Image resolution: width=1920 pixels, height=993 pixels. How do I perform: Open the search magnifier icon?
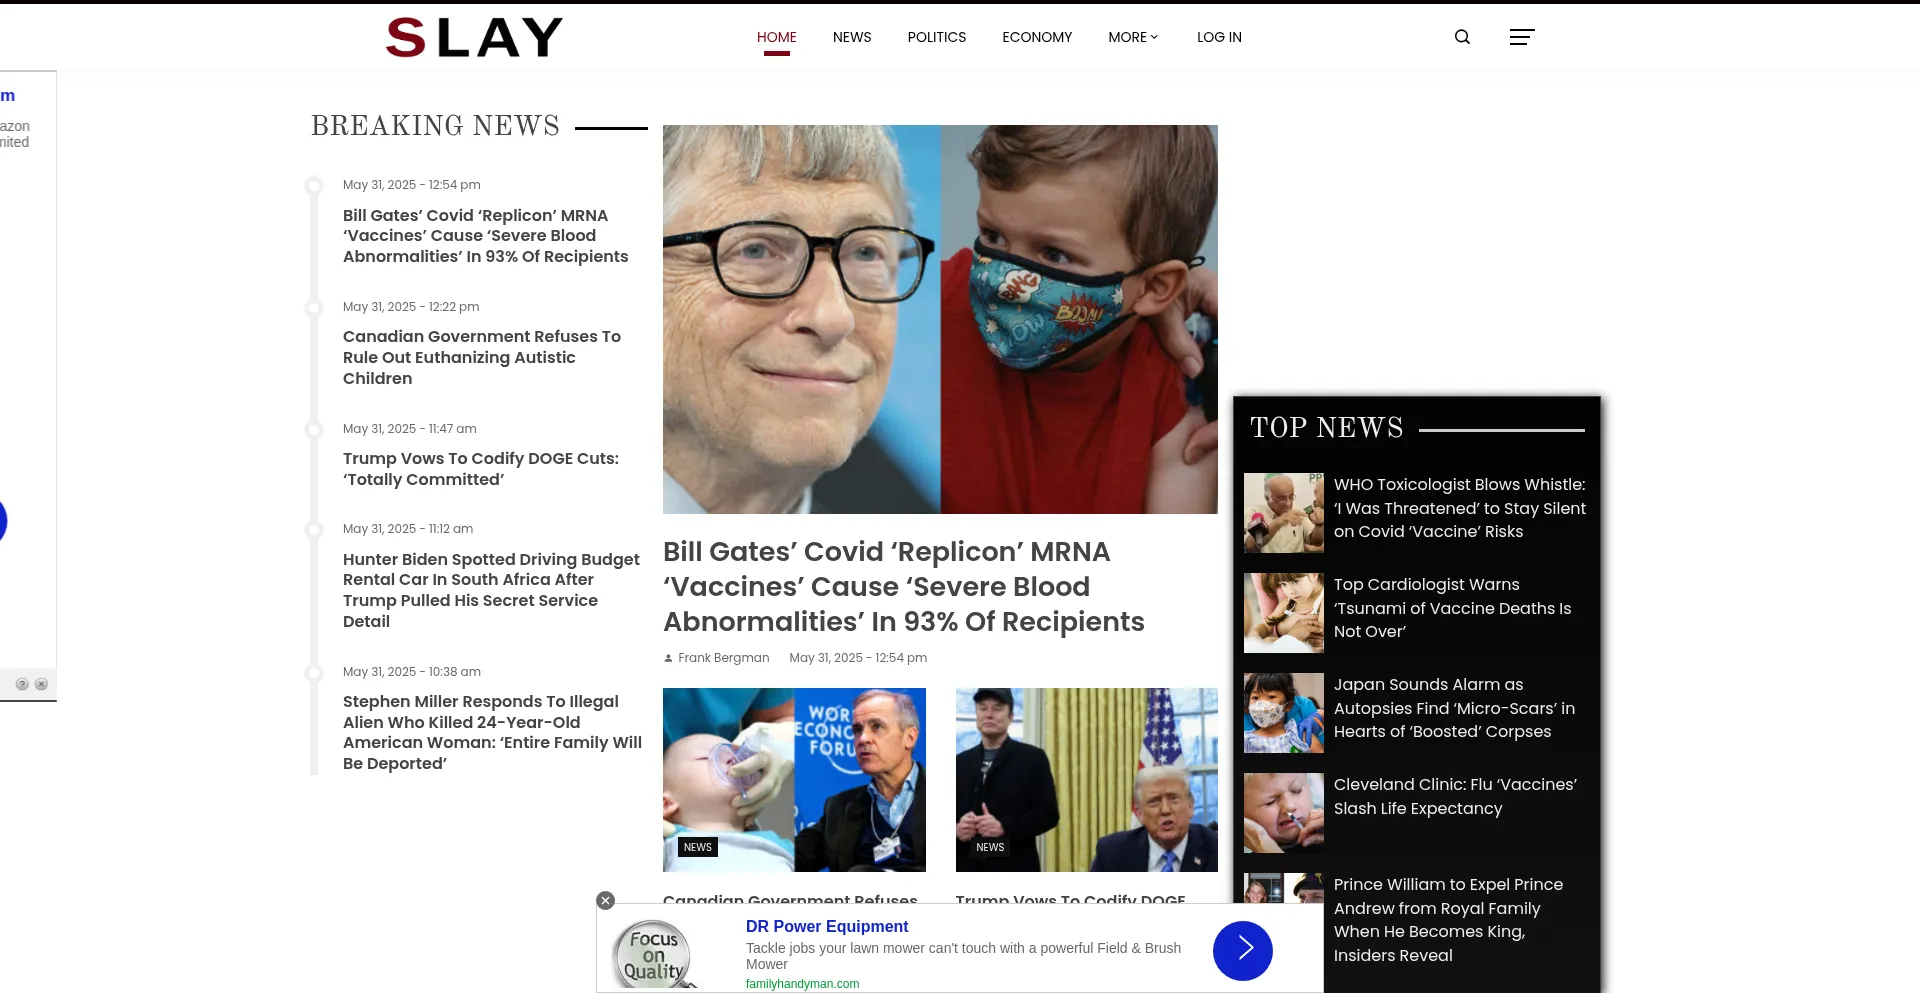(1462, 37)
